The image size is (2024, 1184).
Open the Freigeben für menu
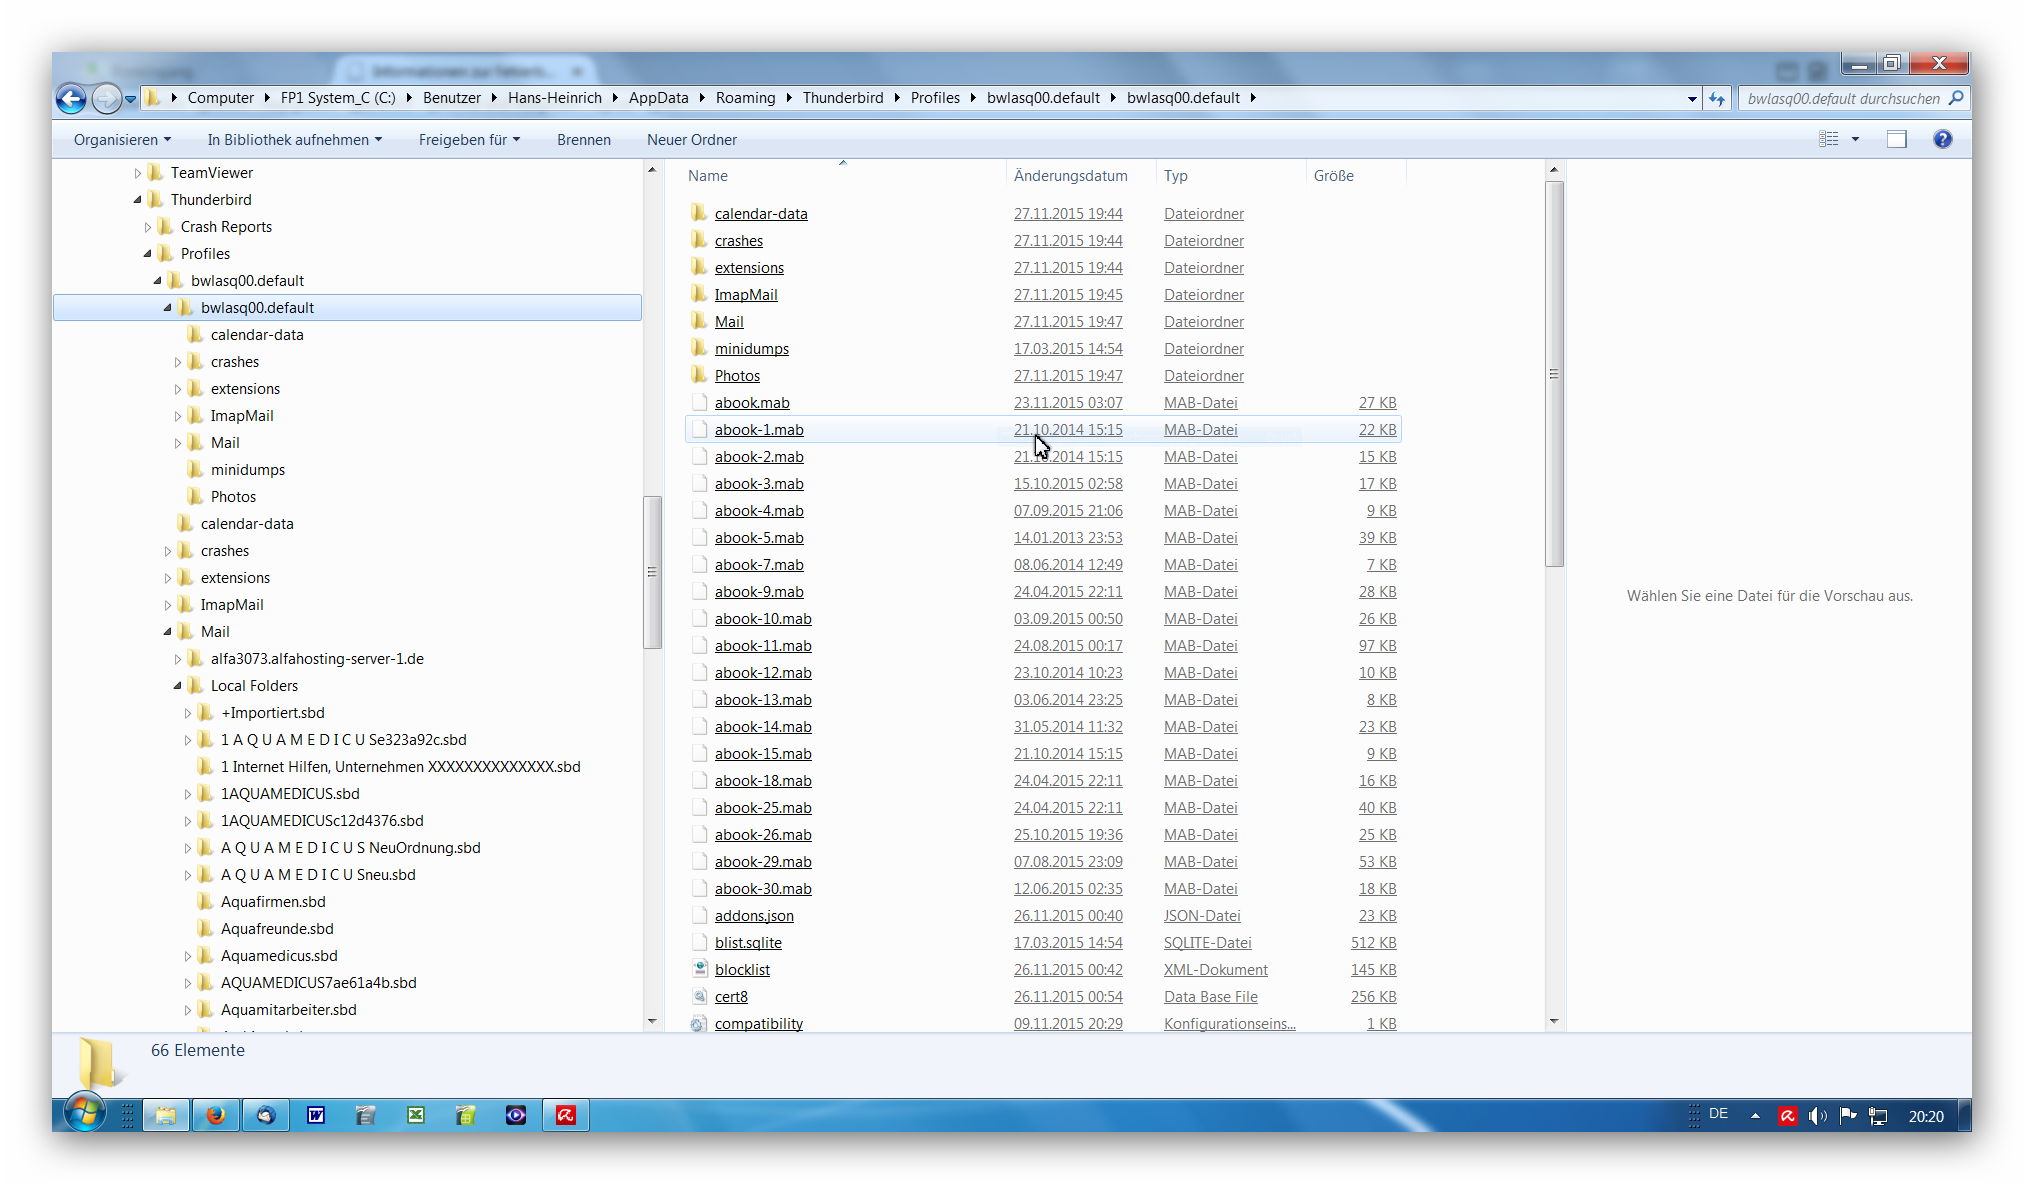[468, 140]
